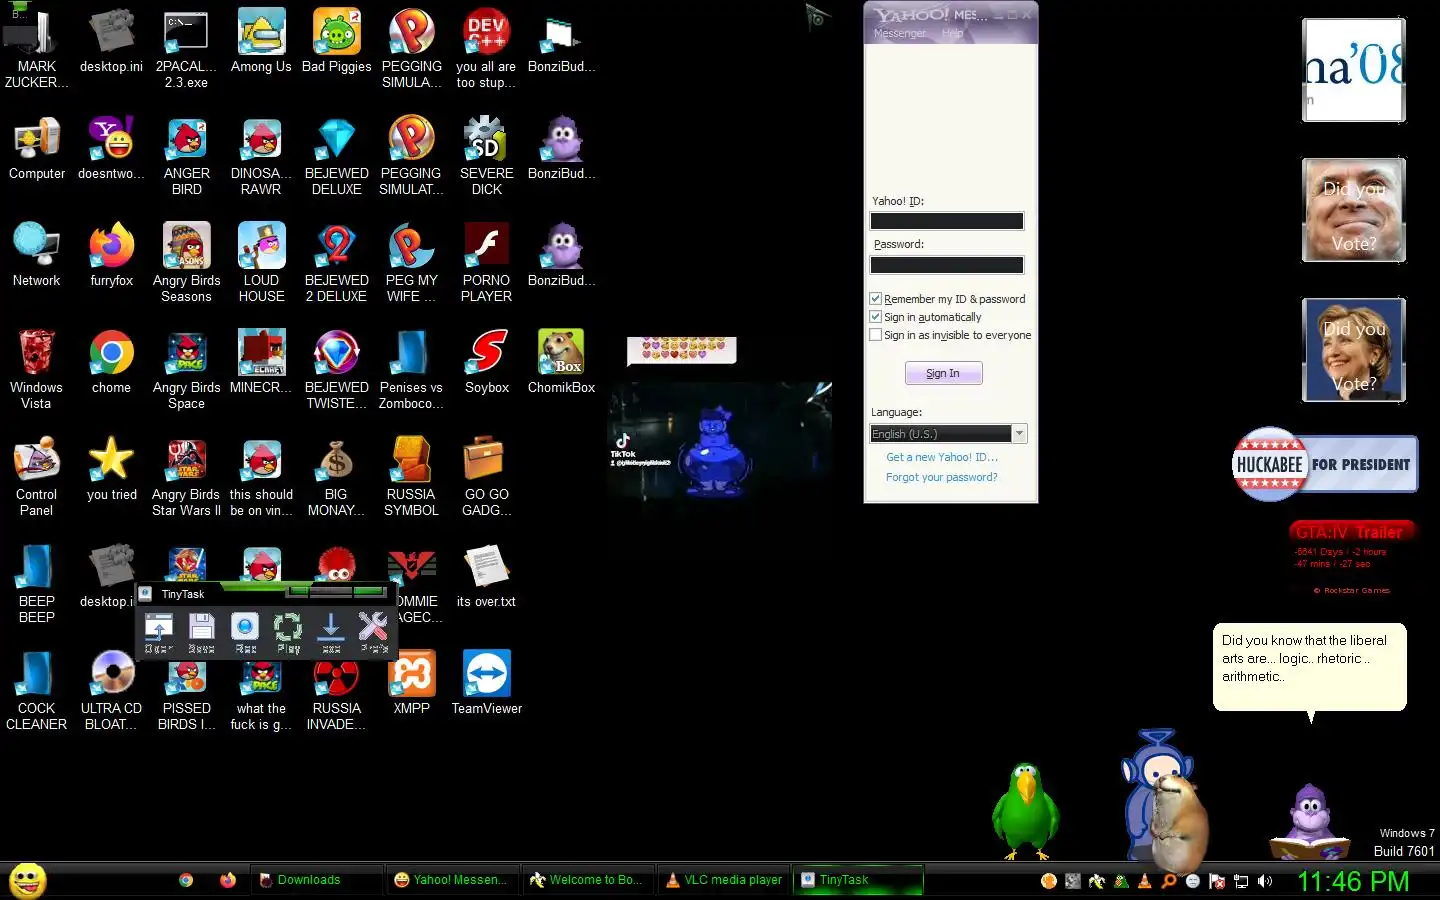The height and width of the screenshot is (900, 1440).
Task: Switch to Yahoo! Messenger taskbar button
Action: coord(454,880)
